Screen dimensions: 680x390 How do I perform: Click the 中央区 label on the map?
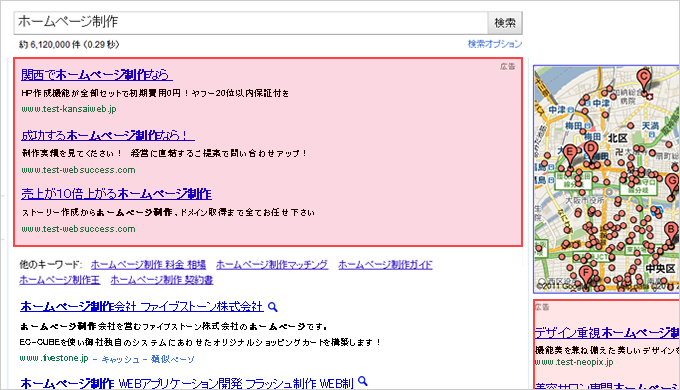point(660,269)
